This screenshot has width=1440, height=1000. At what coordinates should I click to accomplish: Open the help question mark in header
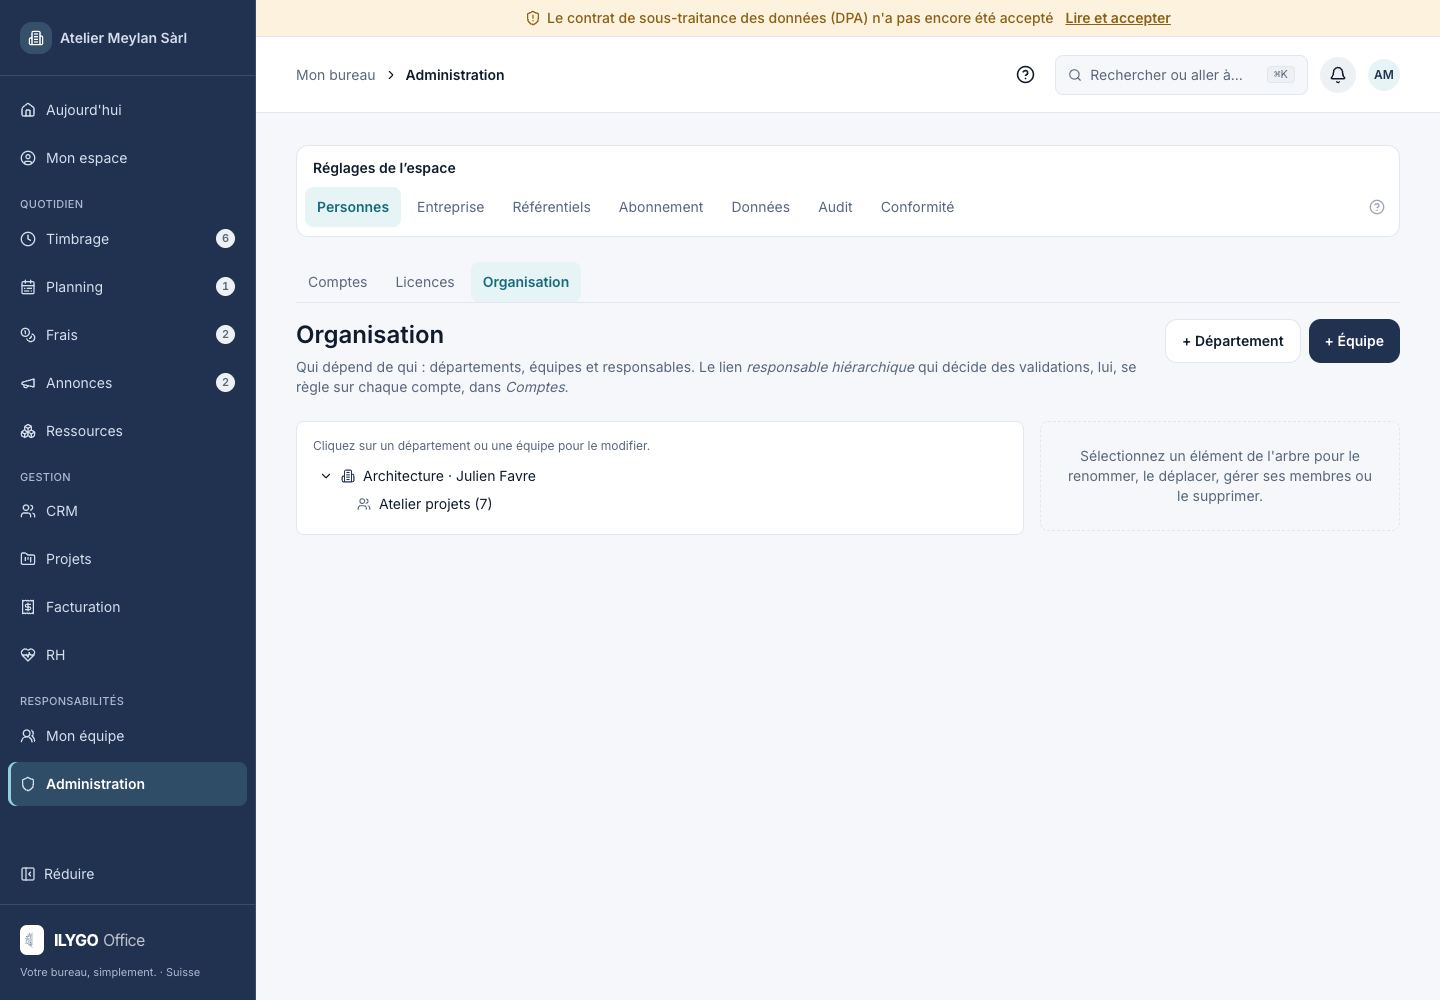1025,75
